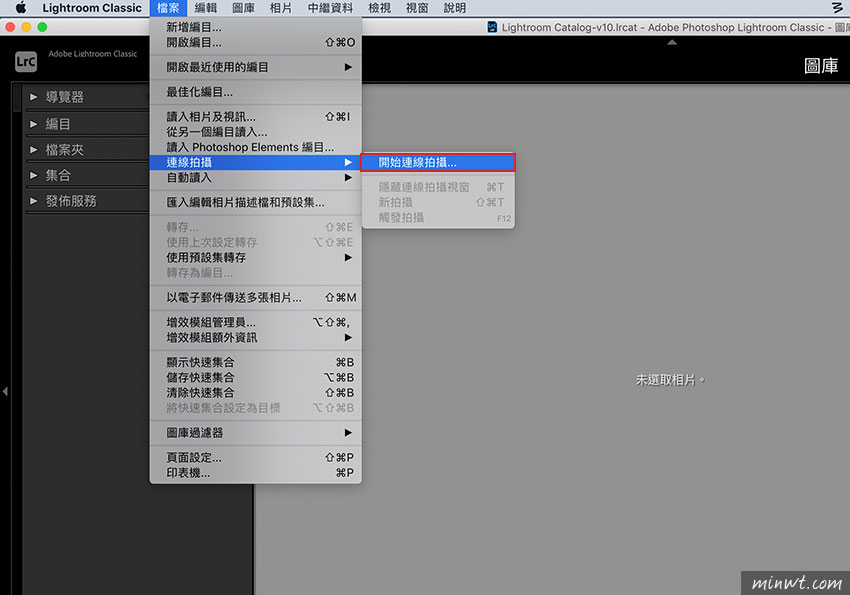Expand the 編目 panel
850x595 pixels.
[x=34, y=124]
